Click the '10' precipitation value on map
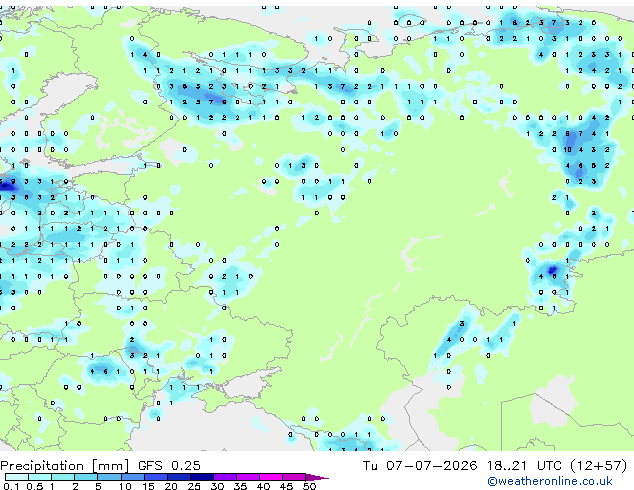Screen dimensions: 634x490 [568, 150]
